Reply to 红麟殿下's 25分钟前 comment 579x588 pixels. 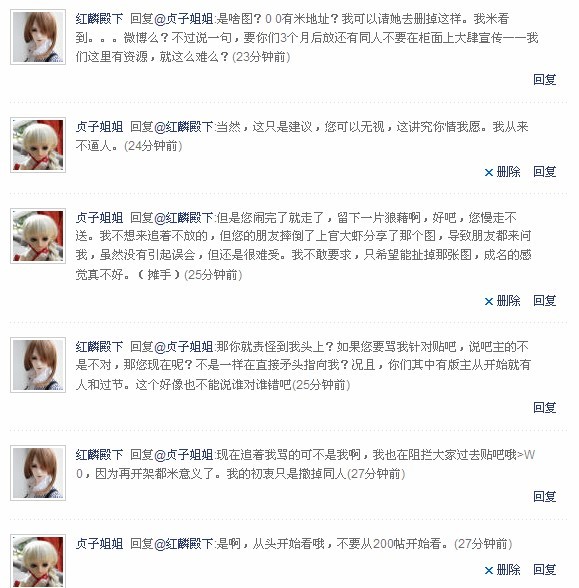tap(544, 408)
